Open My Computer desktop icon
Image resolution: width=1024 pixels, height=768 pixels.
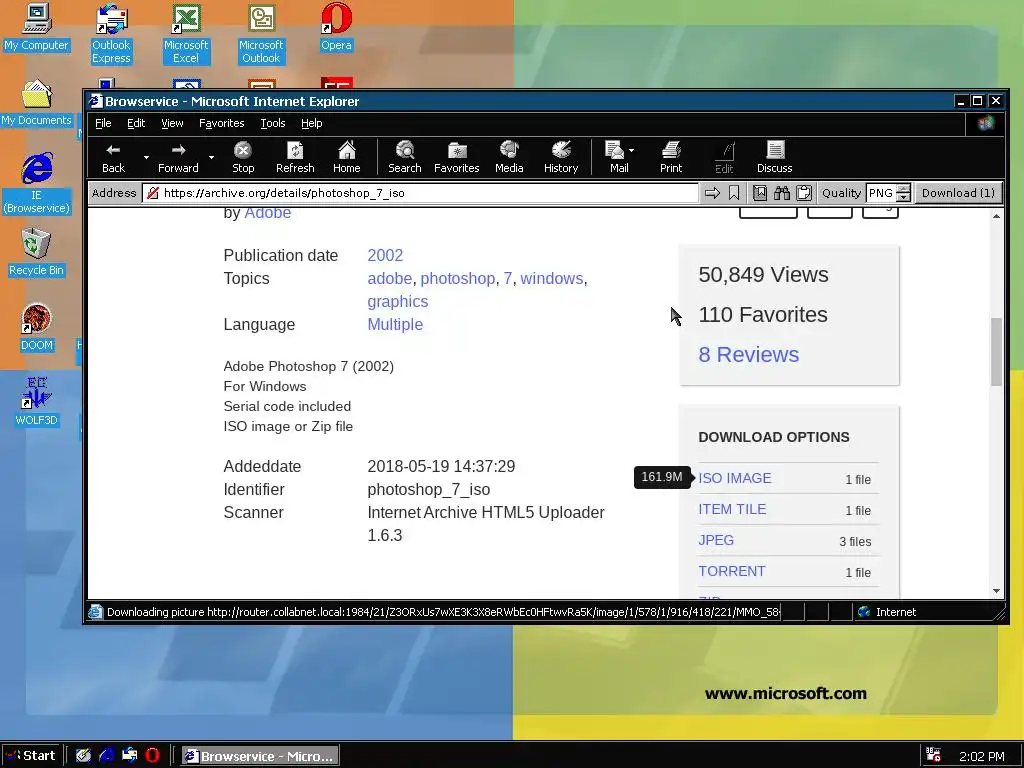click(36, 27)
